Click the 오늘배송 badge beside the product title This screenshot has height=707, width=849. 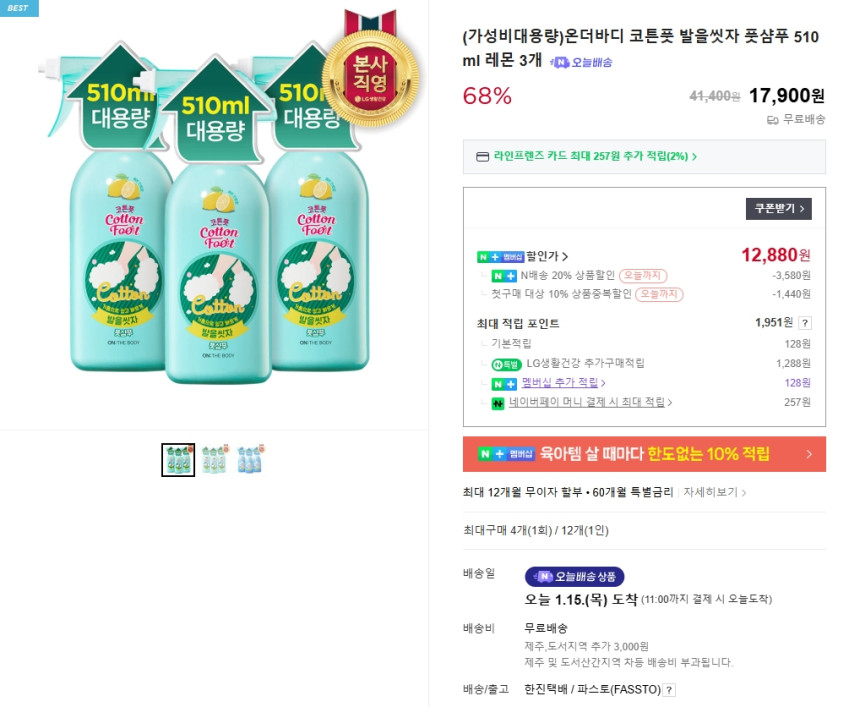(x=581, y=62)
